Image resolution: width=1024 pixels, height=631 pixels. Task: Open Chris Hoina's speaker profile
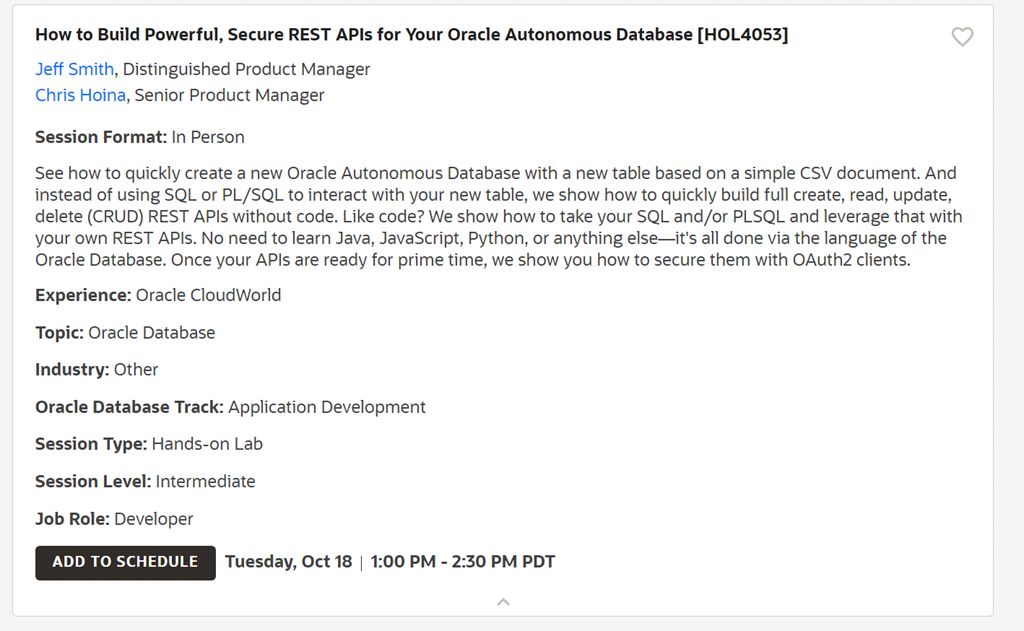pos(80,95)
